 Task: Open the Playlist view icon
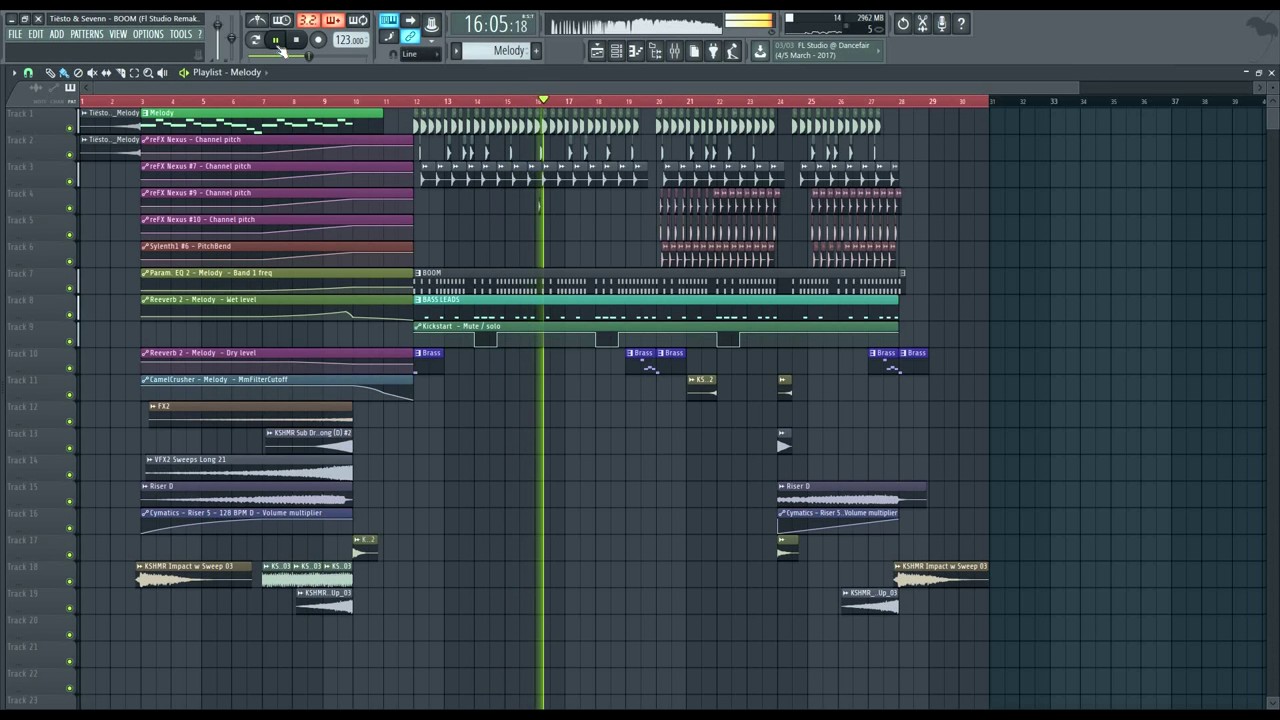point(597,51)
